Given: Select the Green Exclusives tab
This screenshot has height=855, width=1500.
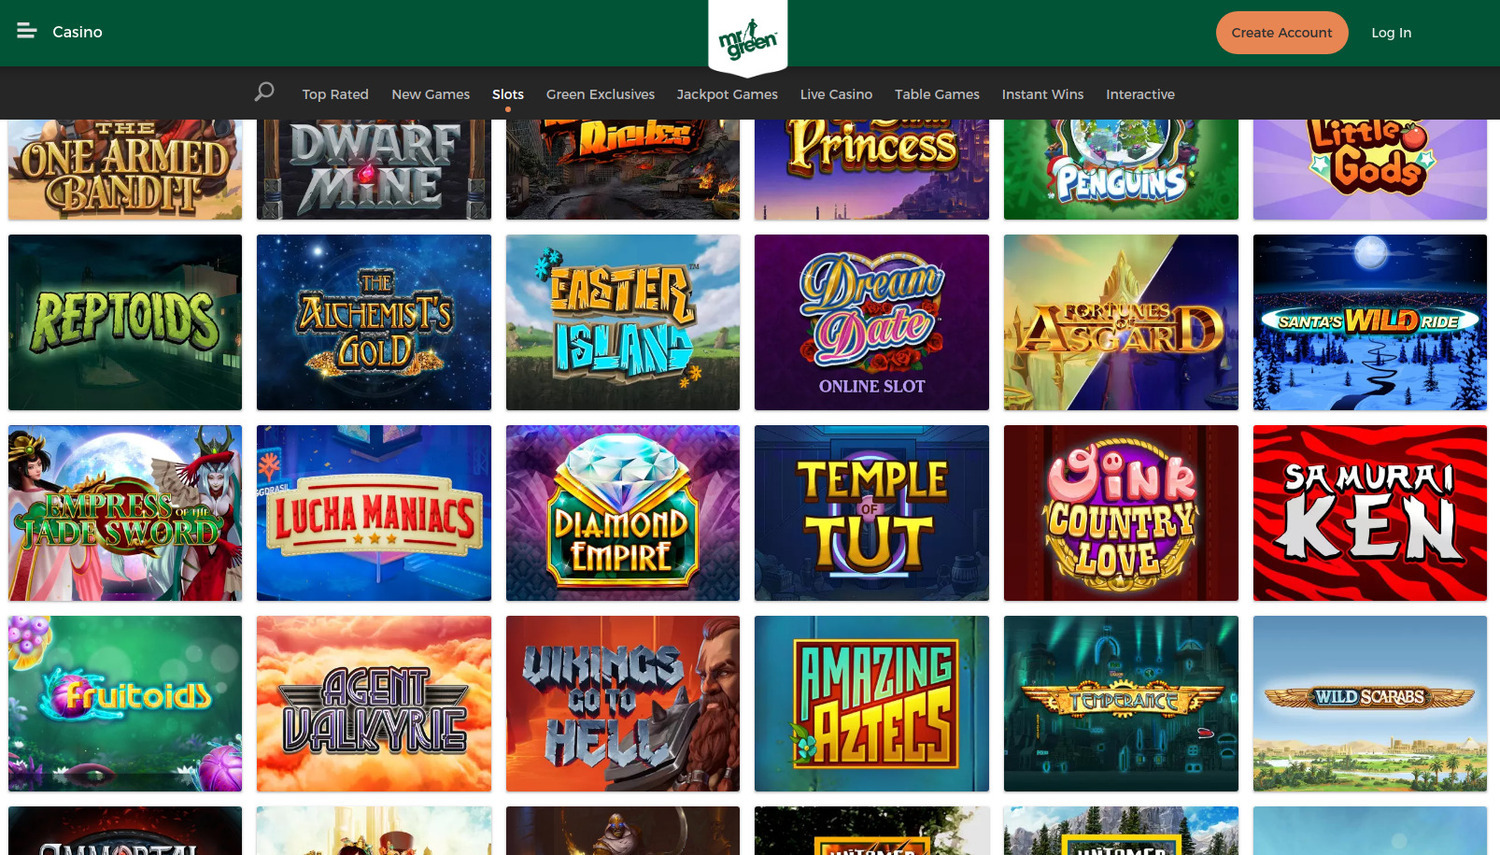Looking at the screenshot, I should coord(600,94).
